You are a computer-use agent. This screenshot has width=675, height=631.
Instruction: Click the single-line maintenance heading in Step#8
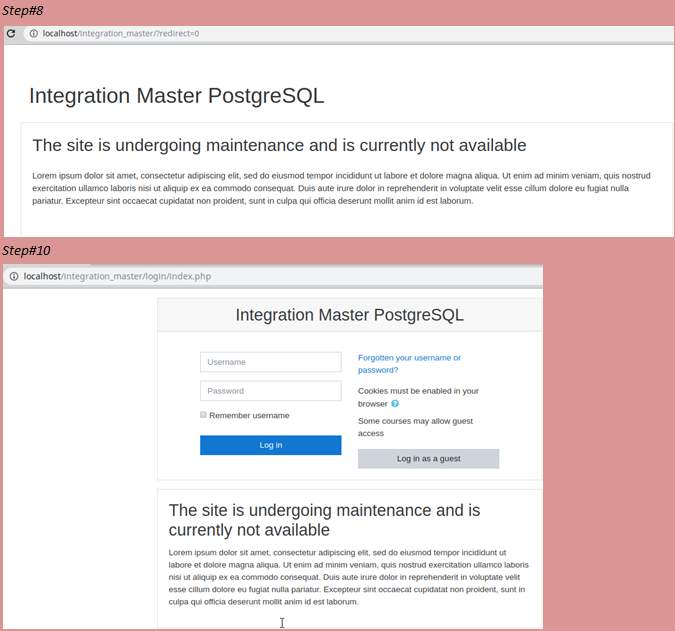coord(279,145)
